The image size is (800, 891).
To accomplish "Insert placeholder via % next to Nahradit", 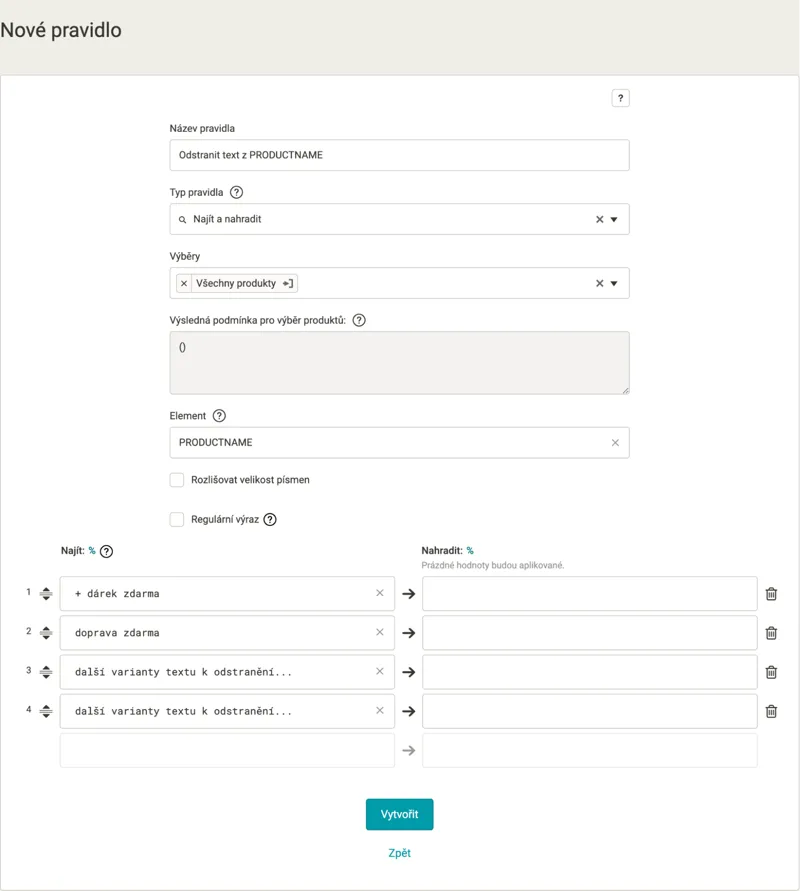I will click(x=470, y=551).
